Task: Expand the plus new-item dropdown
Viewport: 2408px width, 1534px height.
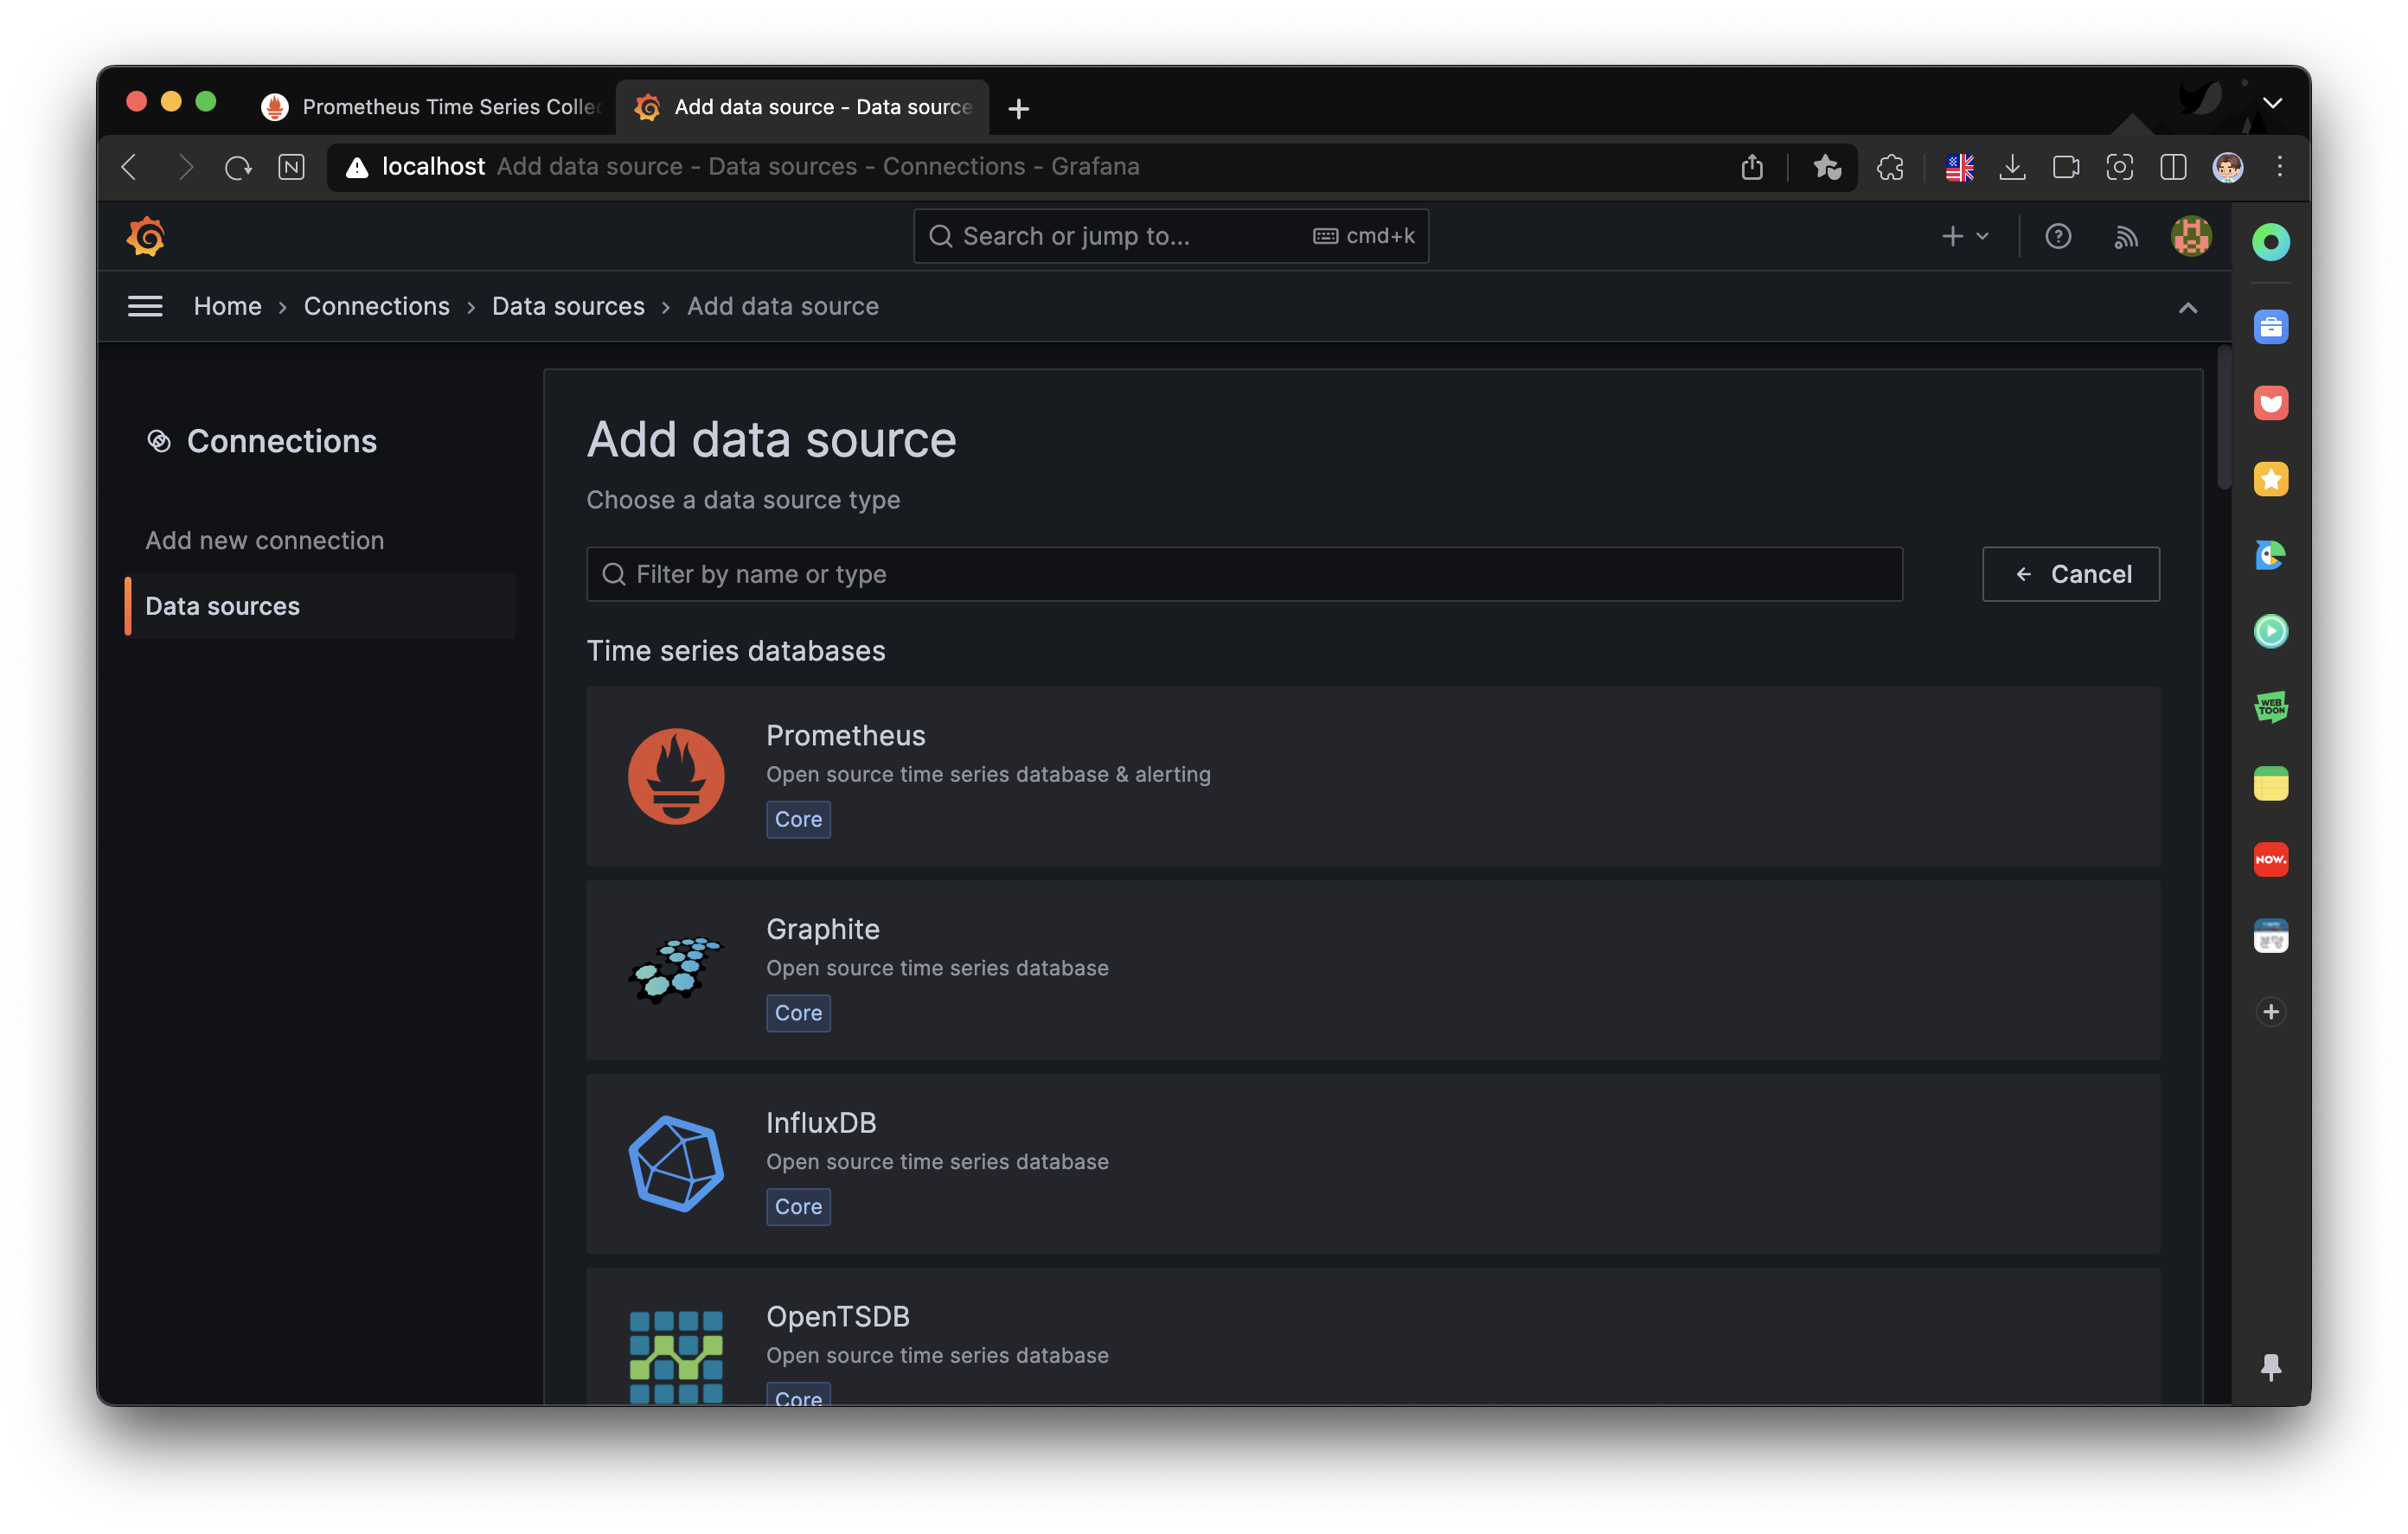Action: pyautogui.click(x=1964, y=236)
